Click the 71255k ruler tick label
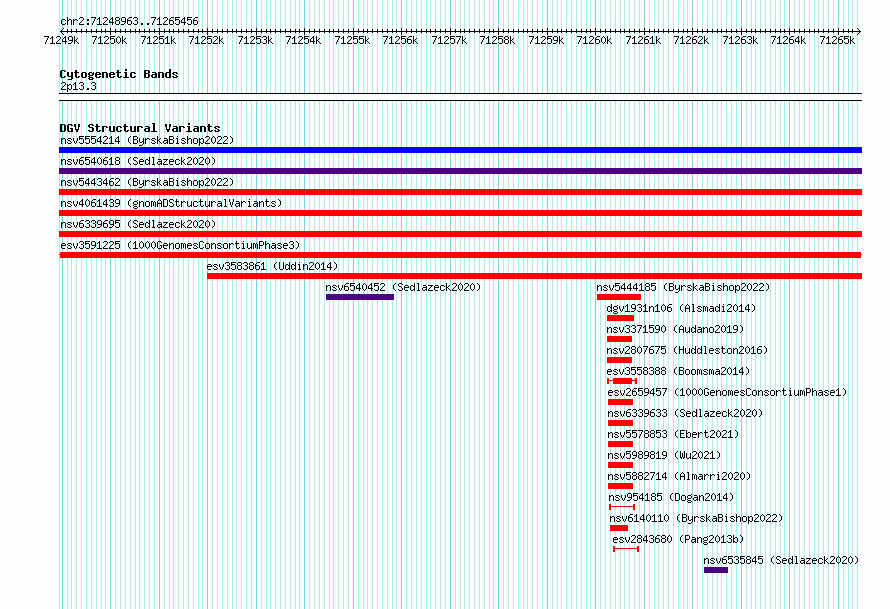Viewport: 890px width, 609px height. pos(352,40)
